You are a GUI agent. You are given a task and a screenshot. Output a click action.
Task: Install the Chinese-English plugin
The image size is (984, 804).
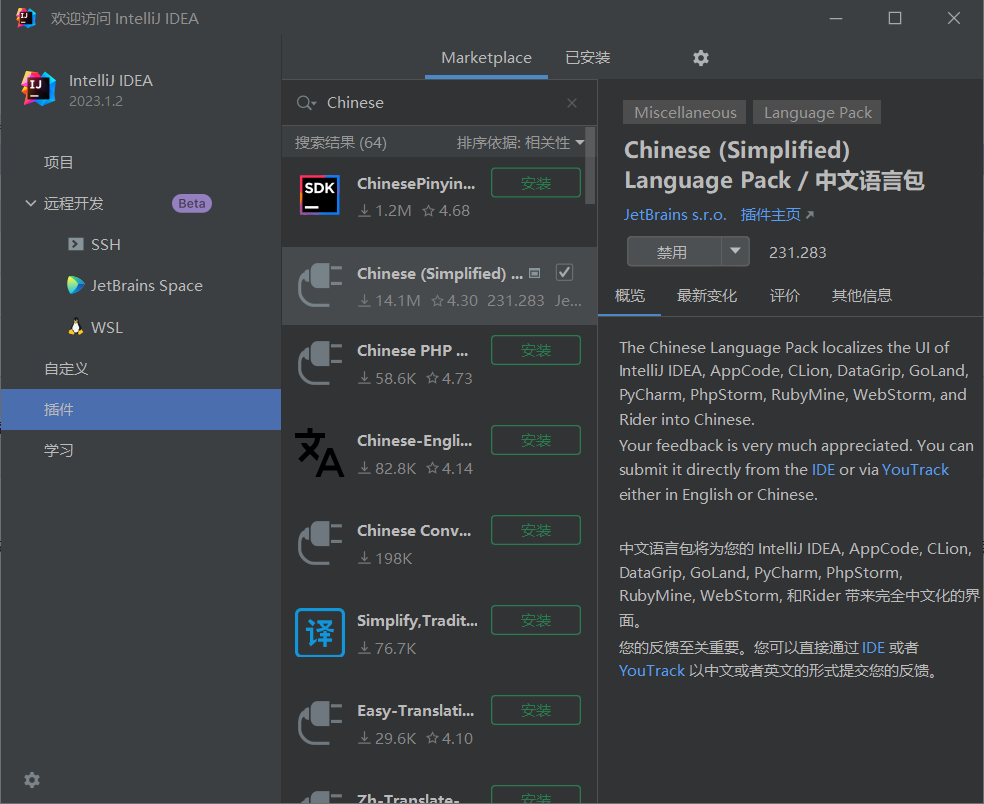tap(536, 440)
